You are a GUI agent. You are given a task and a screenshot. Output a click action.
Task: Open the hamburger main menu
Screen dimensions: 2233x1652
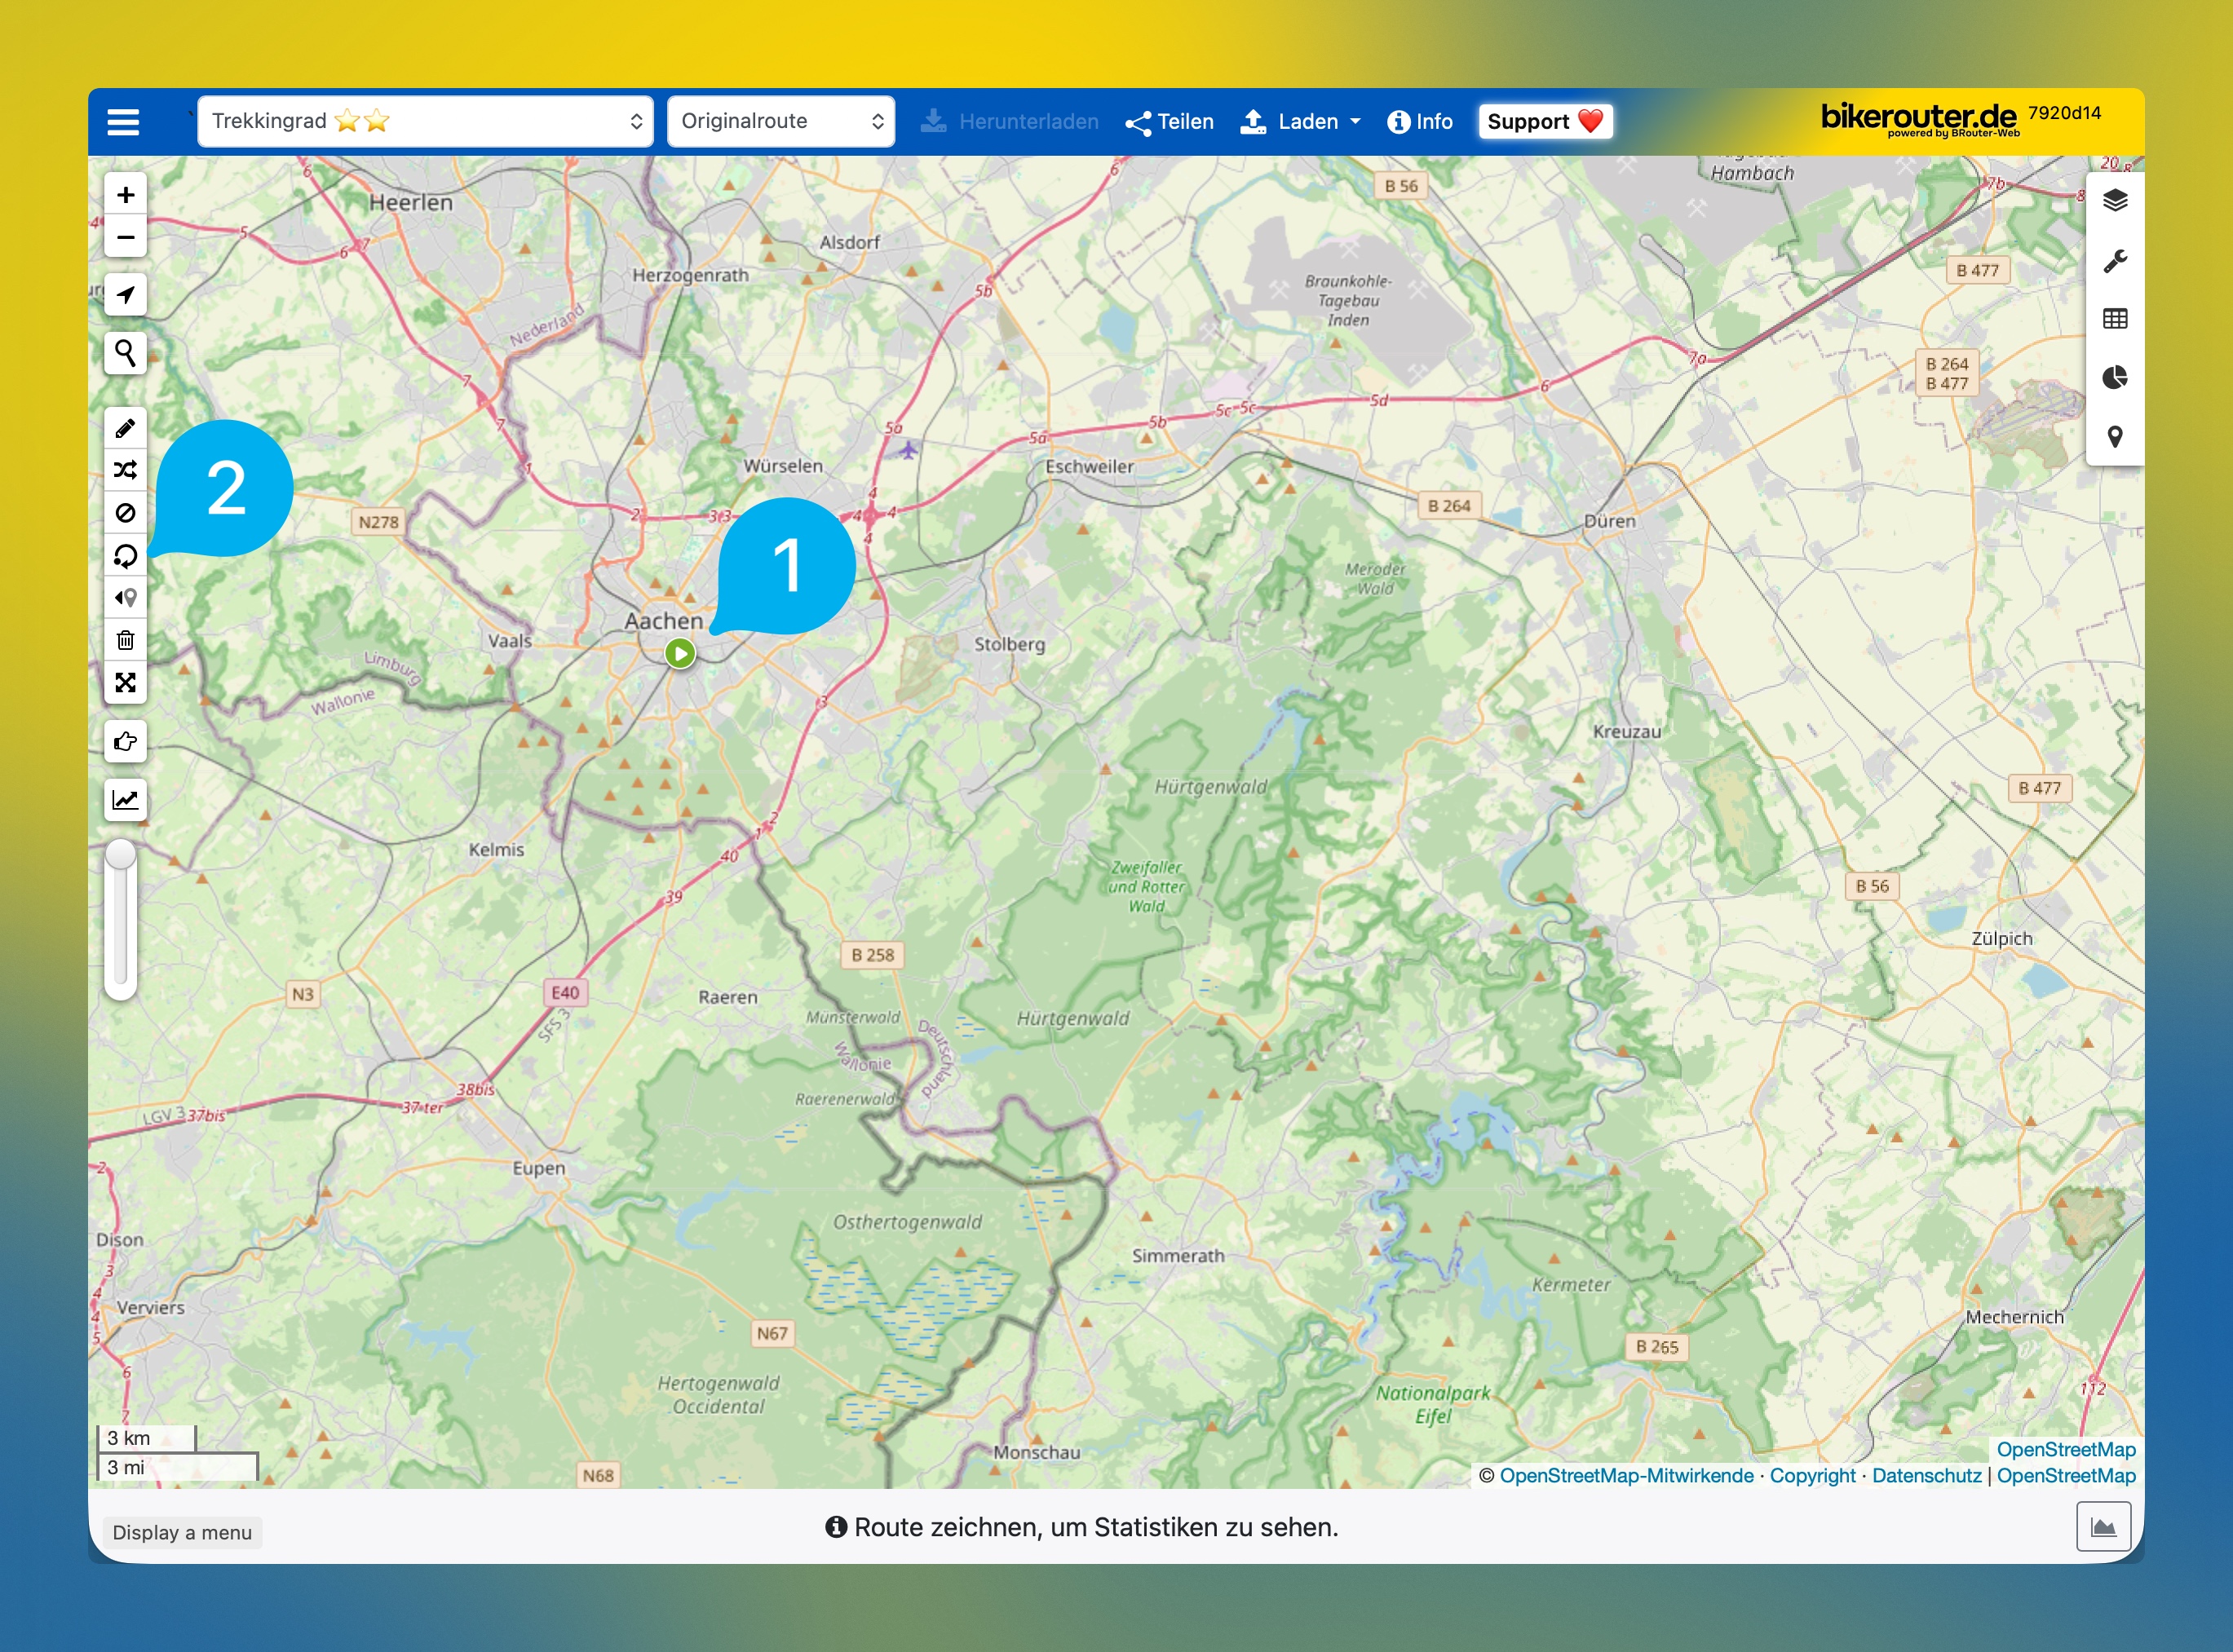click(x=123, y=122)
